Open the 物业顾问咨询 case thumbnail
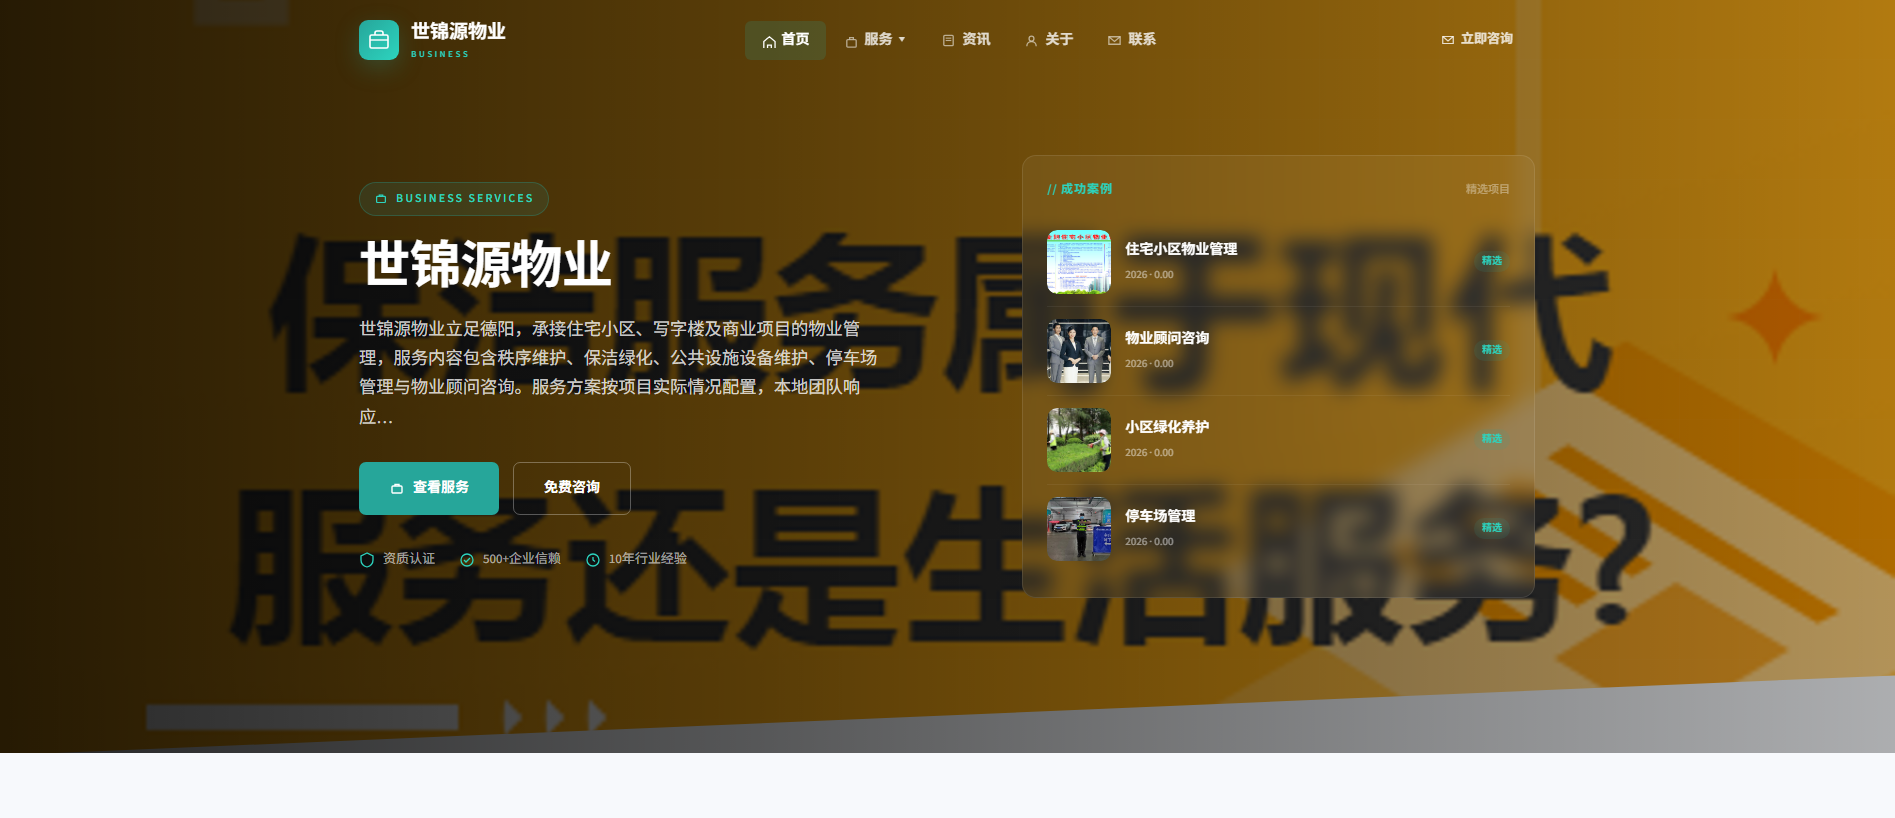1895x818 pixels. click(1079, 351)
